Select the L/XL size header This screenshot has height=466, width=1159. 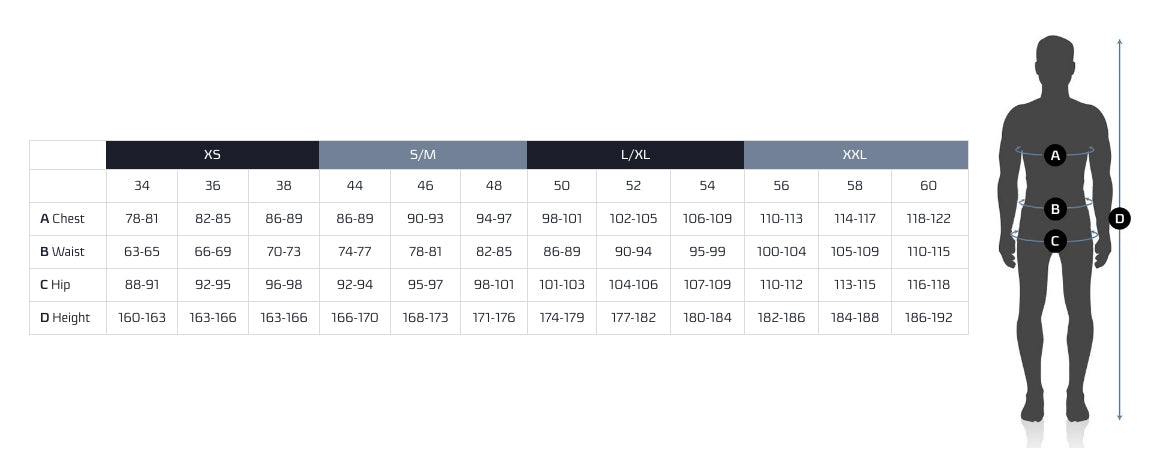635,155
